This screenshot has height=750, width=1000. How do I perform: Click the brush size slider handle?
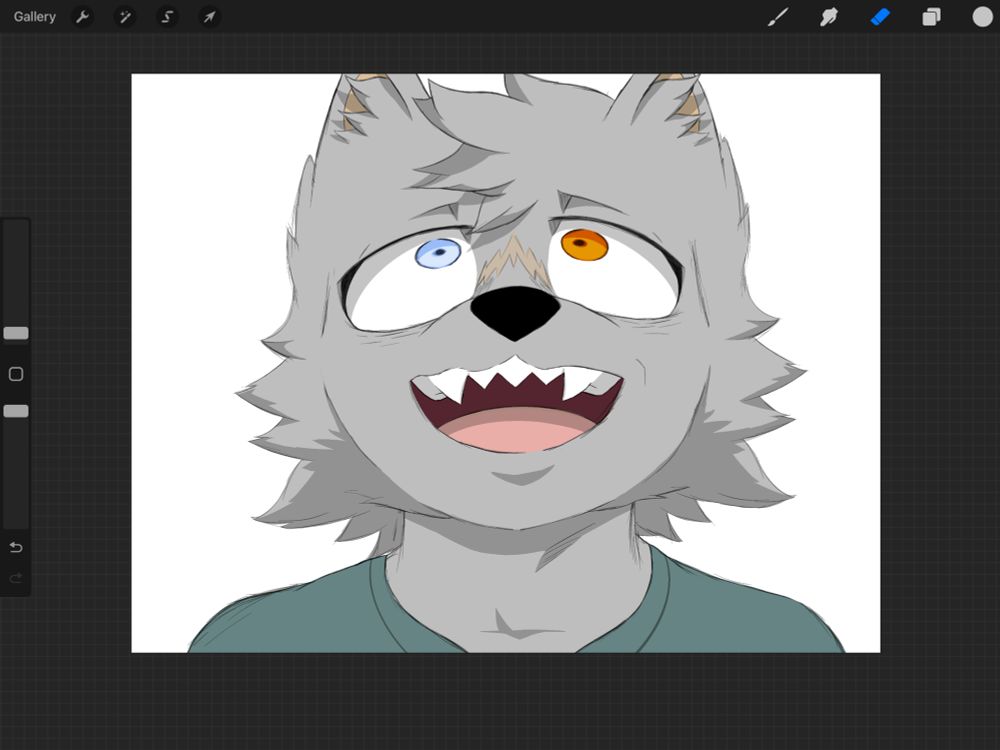pyautogui.click(x=16, y=333)
